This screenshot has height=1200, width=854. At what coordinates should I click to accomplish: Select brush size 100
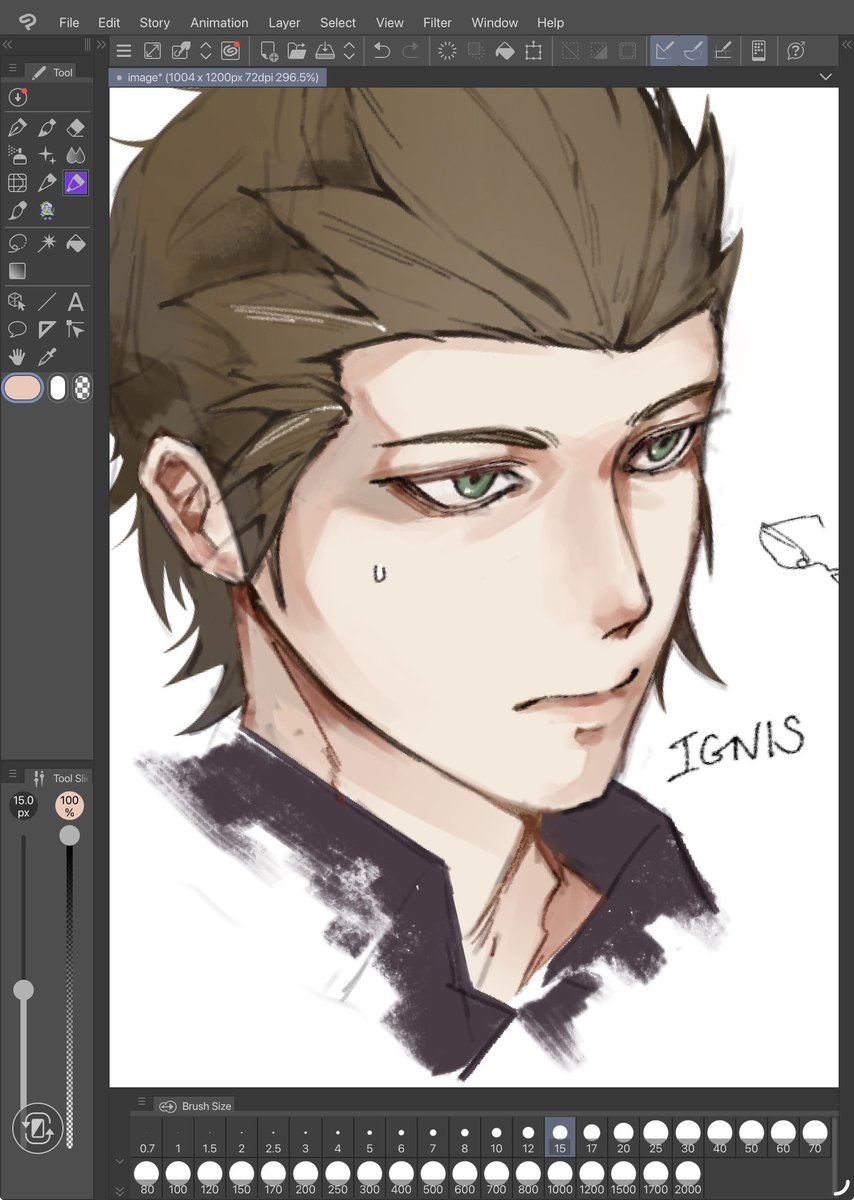point(178,1178)
